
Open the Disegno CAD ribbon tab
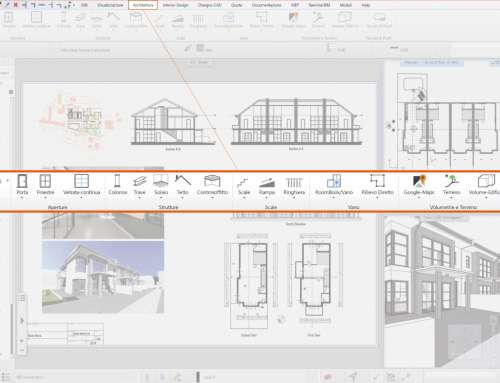pyautogui.click(x=210, y=5)
